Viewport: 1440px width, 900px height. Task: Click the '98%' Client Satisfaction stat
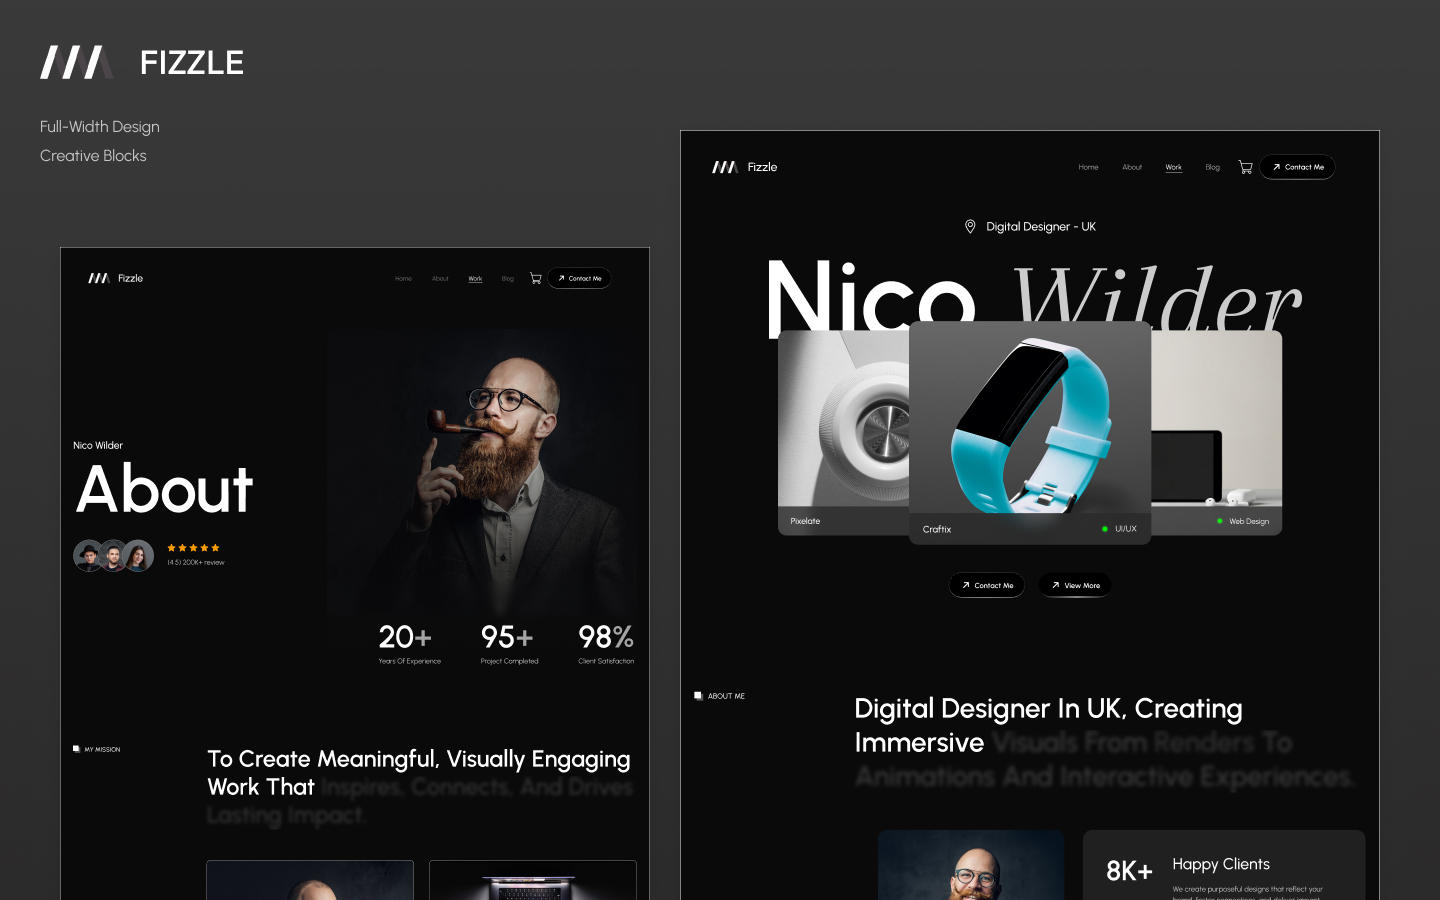point(606,643)
